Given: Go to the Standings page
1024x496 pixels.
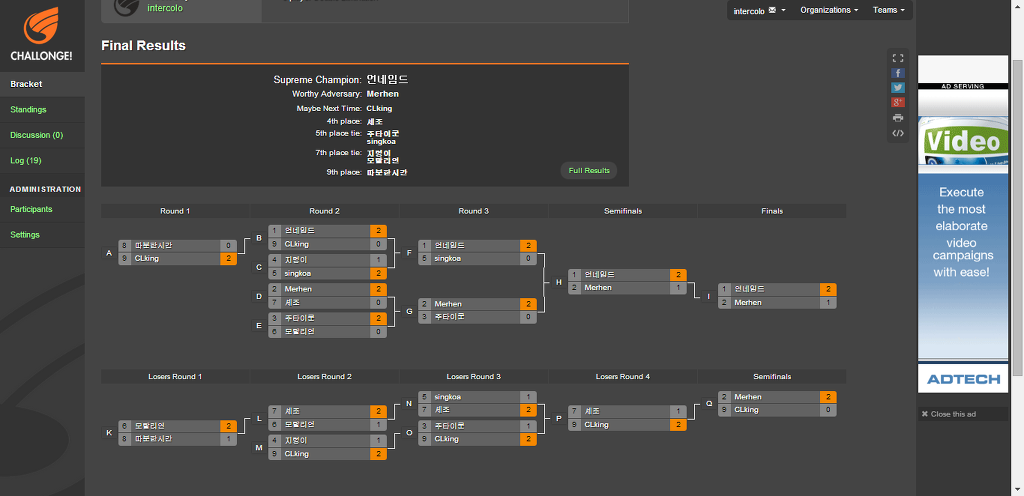Looking at the screenshot, I should (x=28, y=109).
